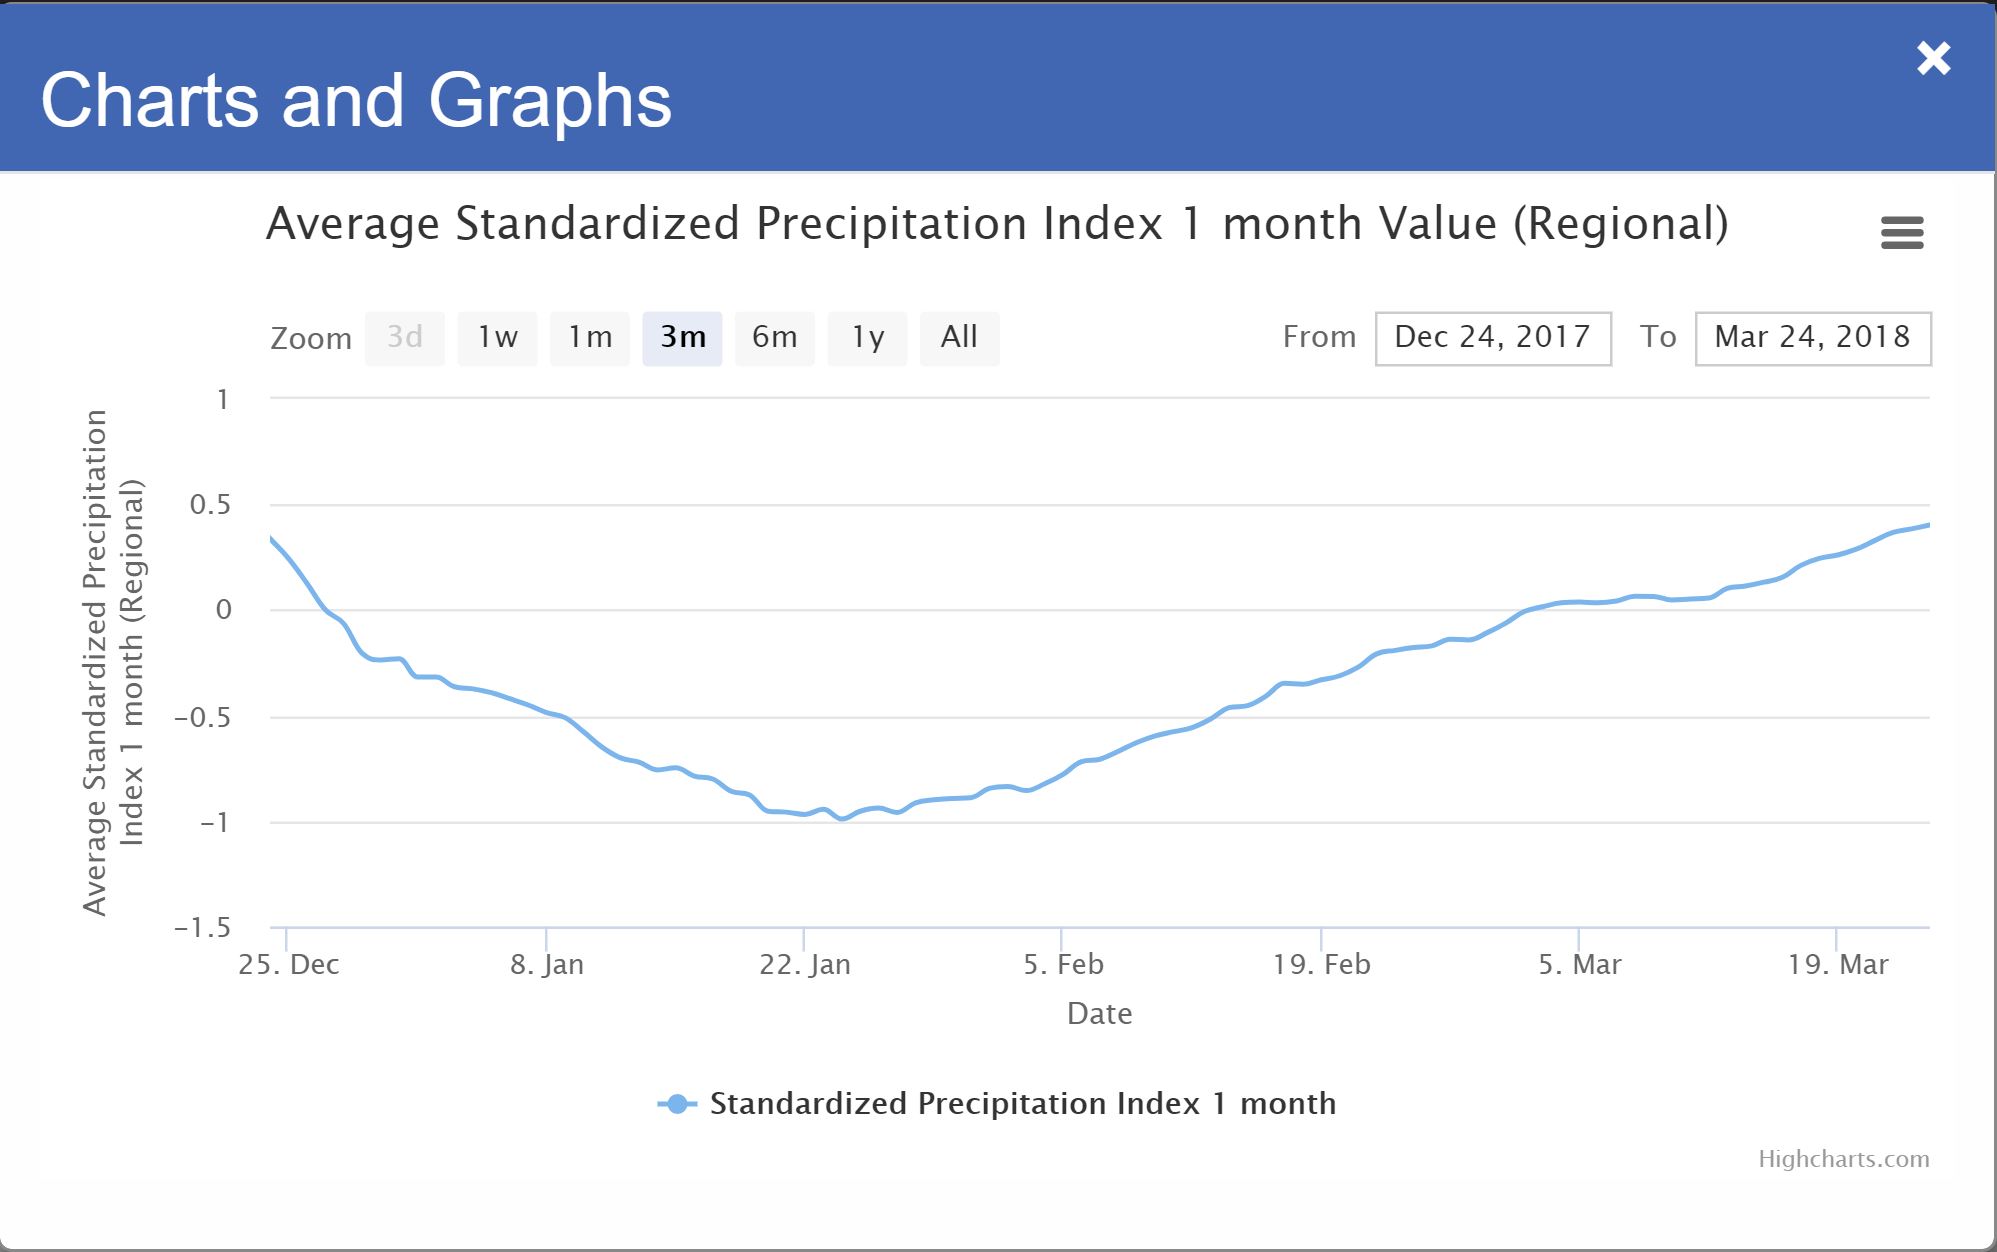This screenshot has height=1252, width=1997.
Task: Open the chart context hamburger menu
Action: click(x=1901, y=233)
